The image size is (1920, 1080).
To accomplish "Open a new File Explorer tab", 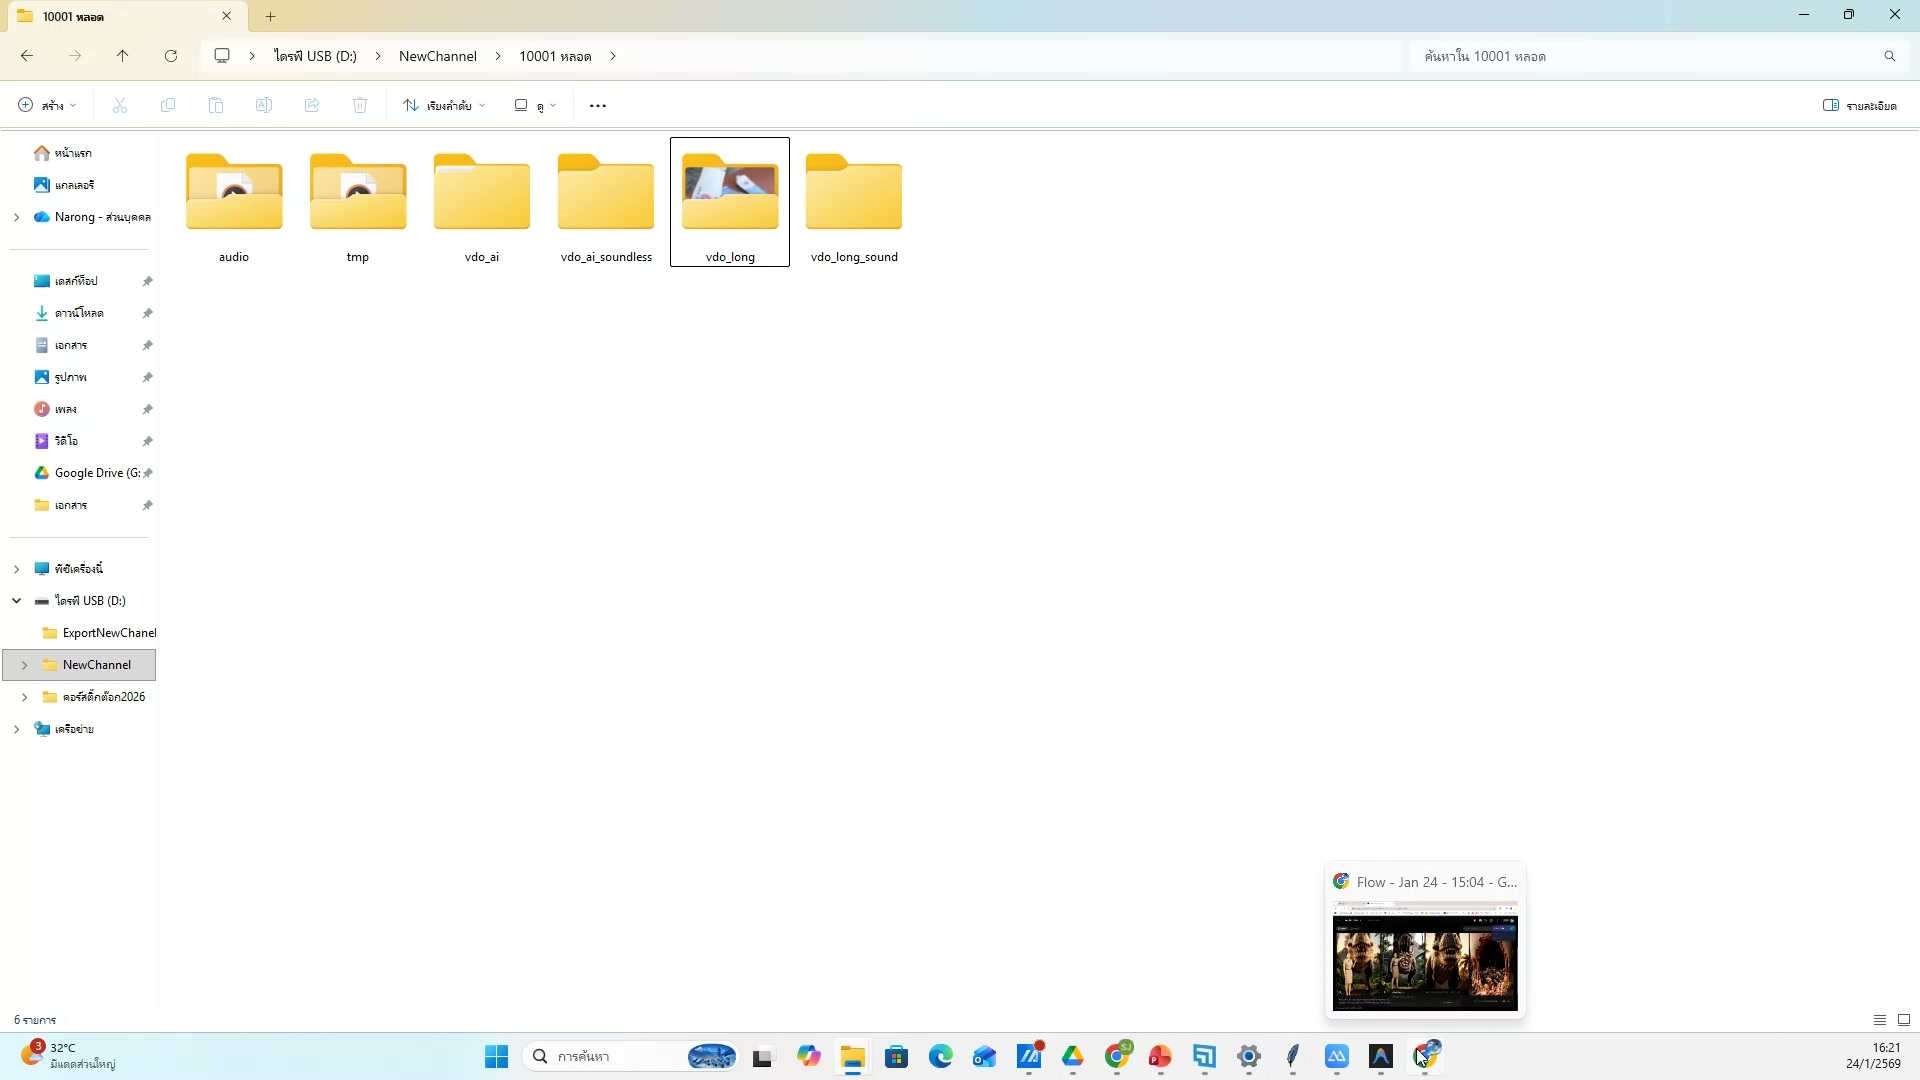I will (x=270, y=16).
